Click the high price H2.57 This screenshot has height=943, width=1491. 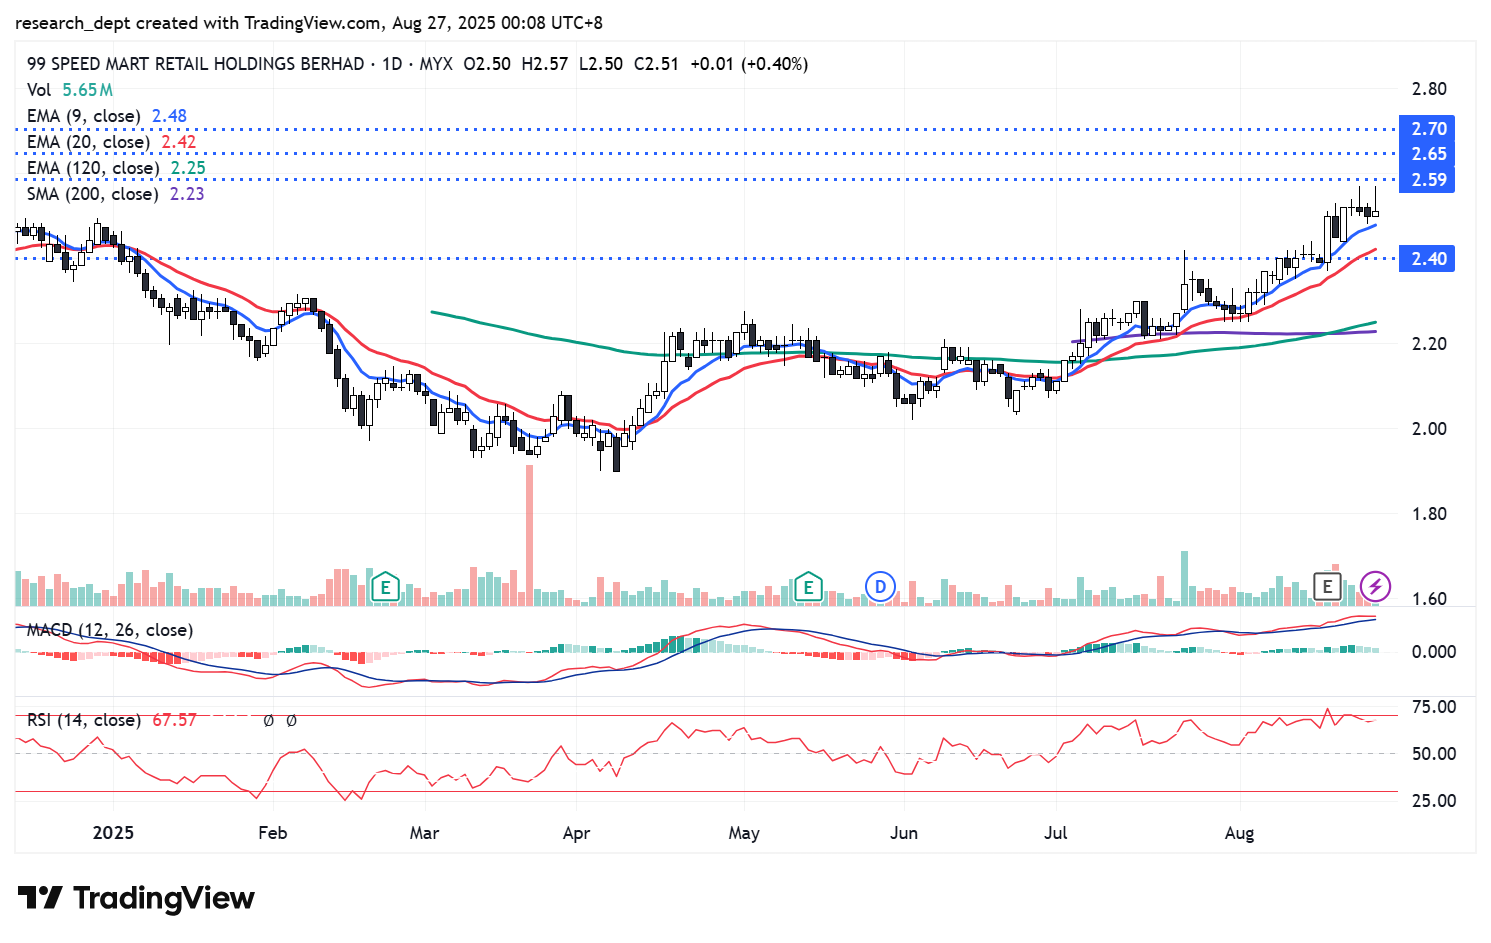tap(544, 64)
